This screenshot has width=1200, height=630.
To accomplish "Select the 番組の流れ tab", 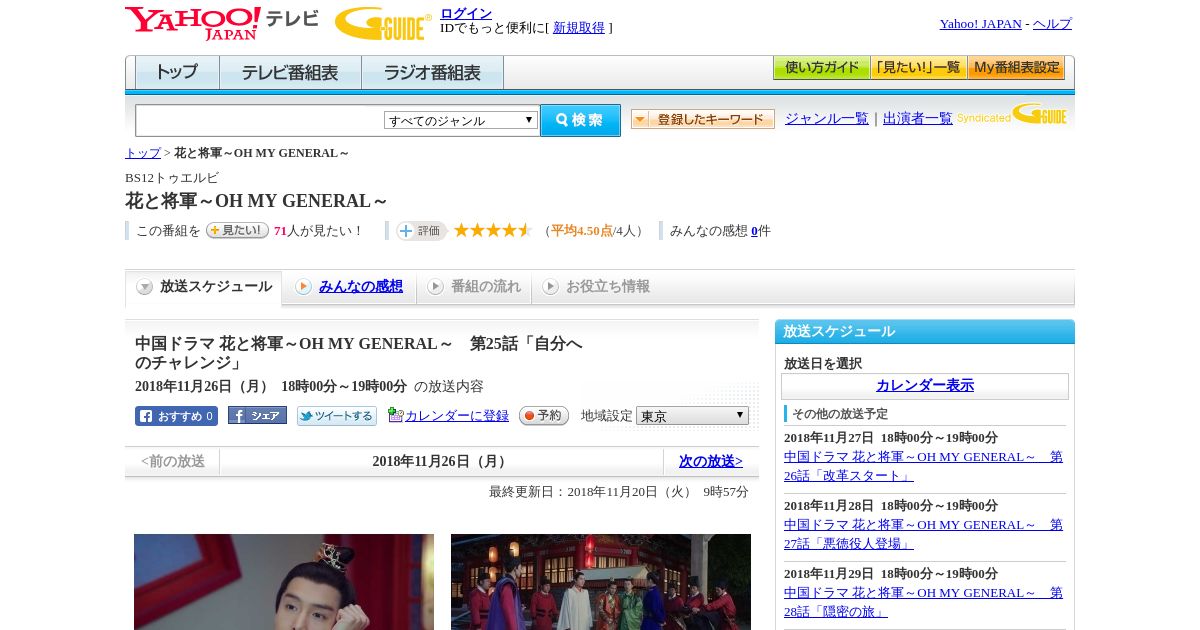I will pyautogui.click(x=474, y=287).
